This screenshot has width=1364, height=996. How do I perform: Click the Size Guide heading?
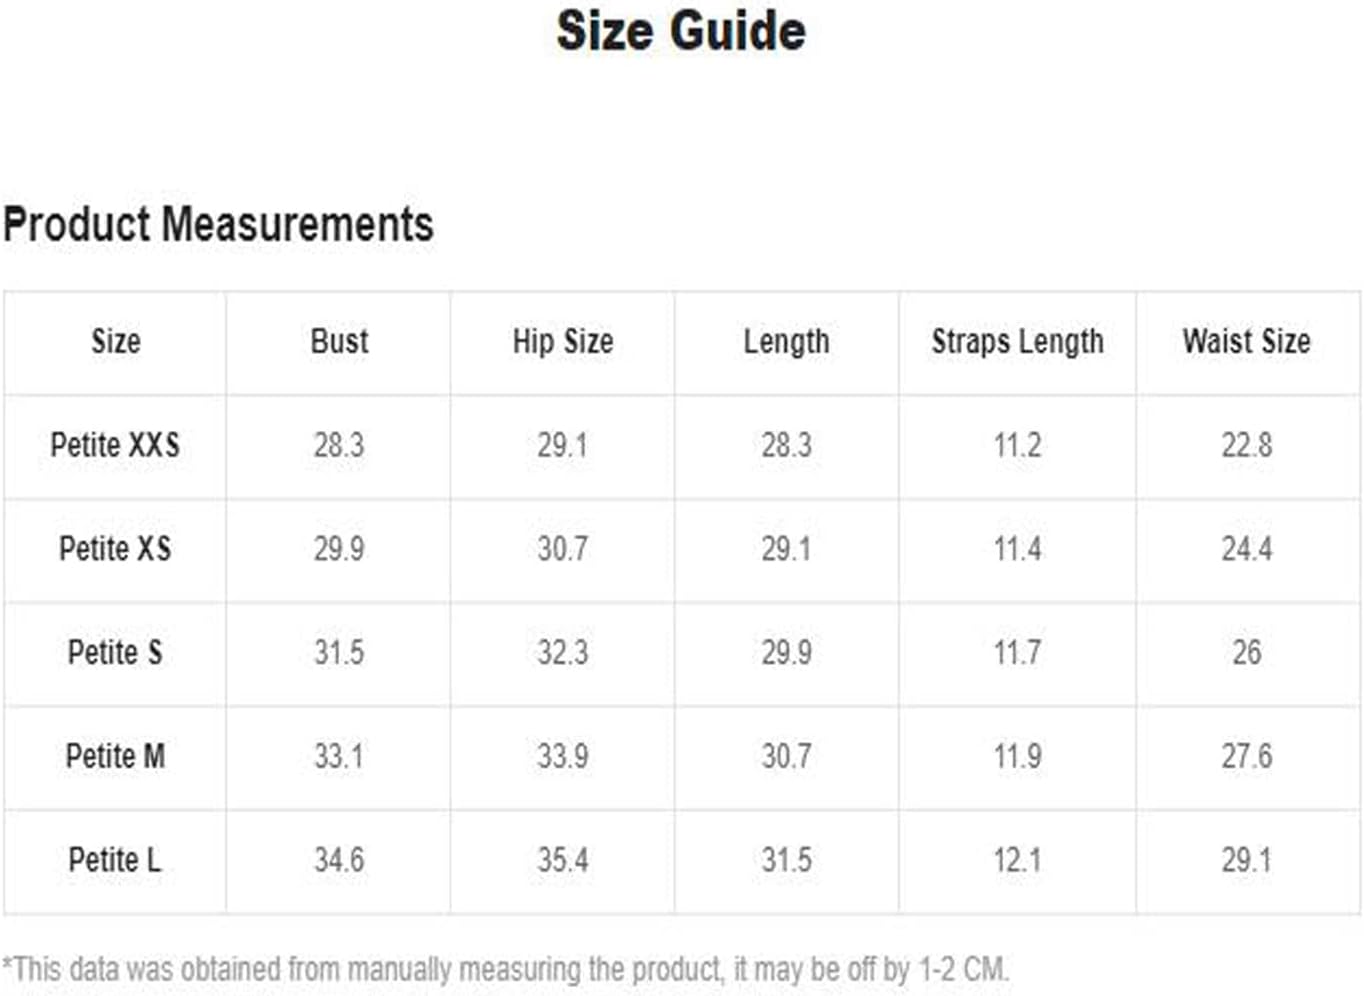point(681,31)
